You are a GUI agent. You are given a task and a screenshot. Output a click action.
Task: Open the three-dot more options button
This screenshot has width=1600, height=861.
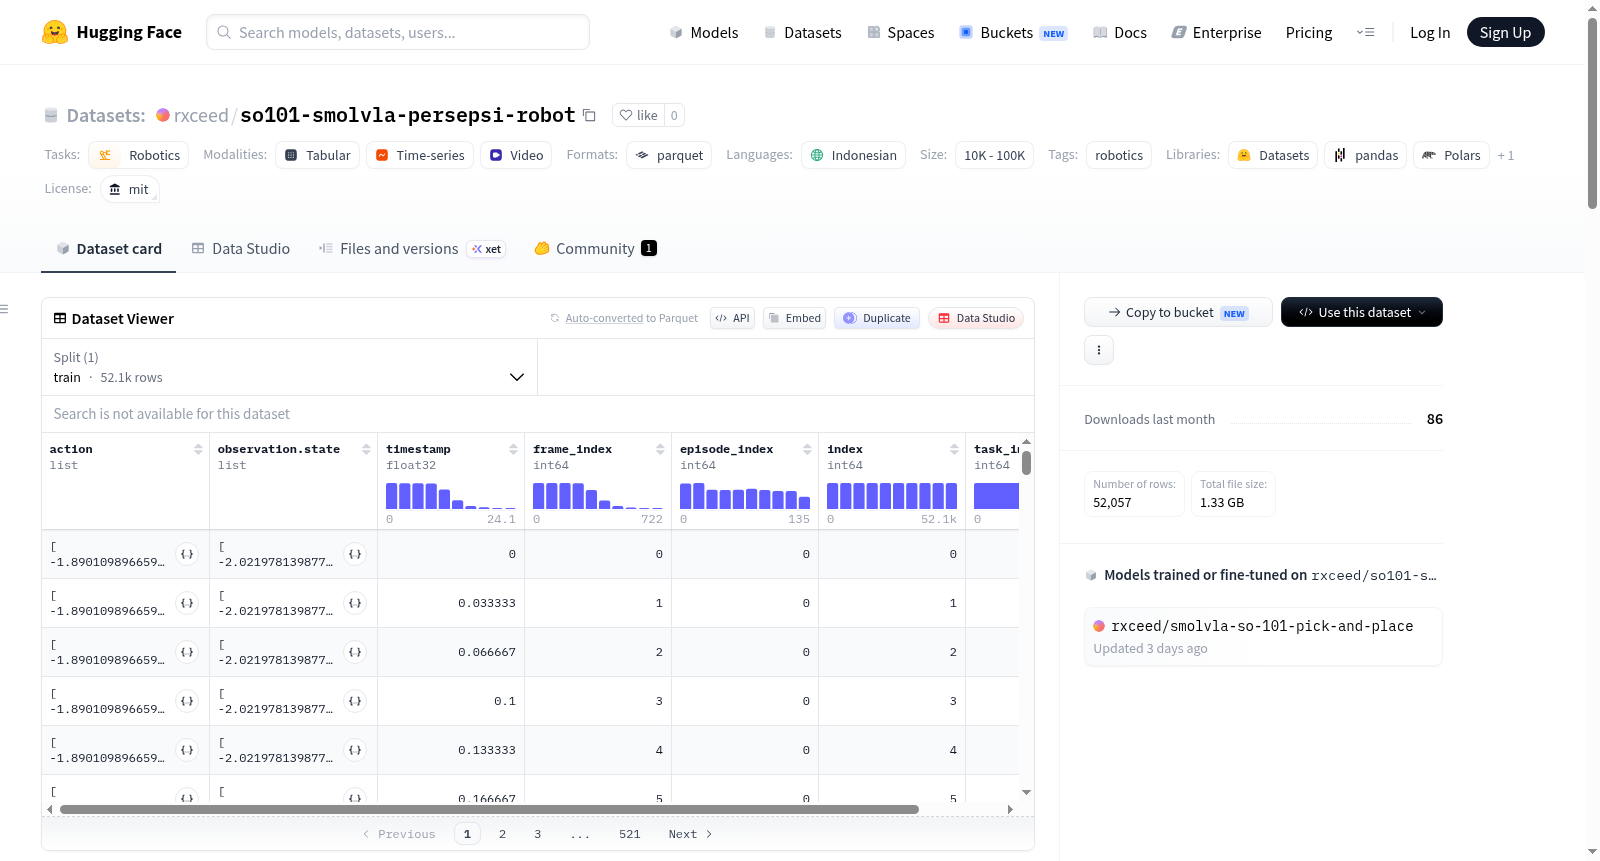(1099, 350)
